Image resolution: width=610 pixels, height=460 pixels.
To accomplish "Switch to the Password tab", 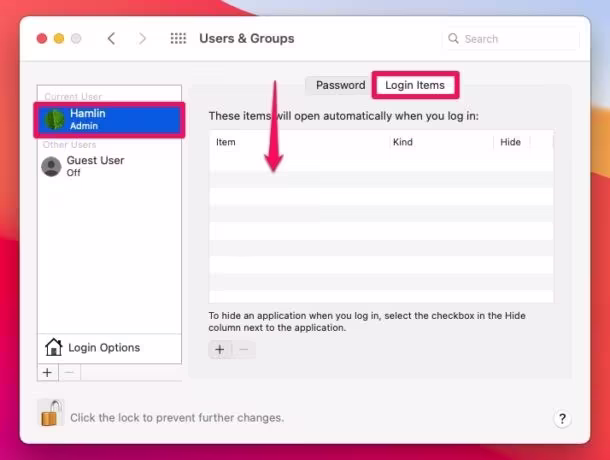I will [340, 85].
